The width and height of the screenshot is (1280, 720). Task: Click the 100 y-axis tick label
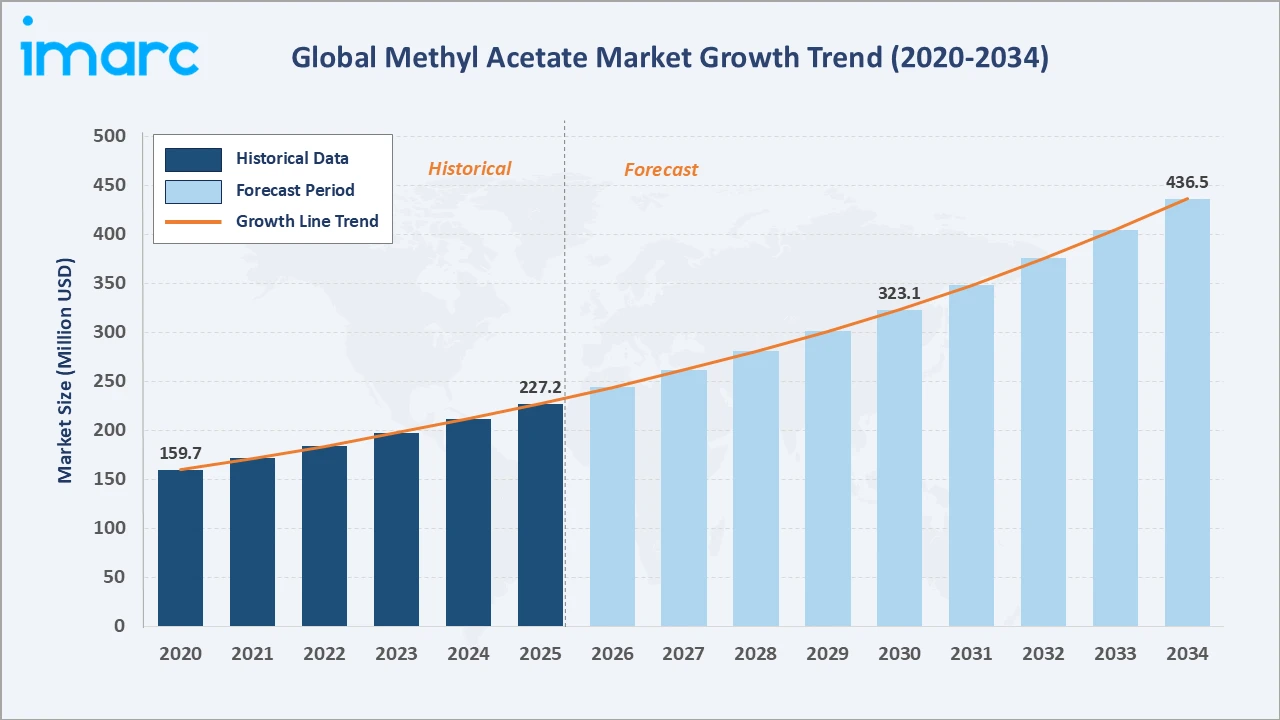click(x=110, y=528)
